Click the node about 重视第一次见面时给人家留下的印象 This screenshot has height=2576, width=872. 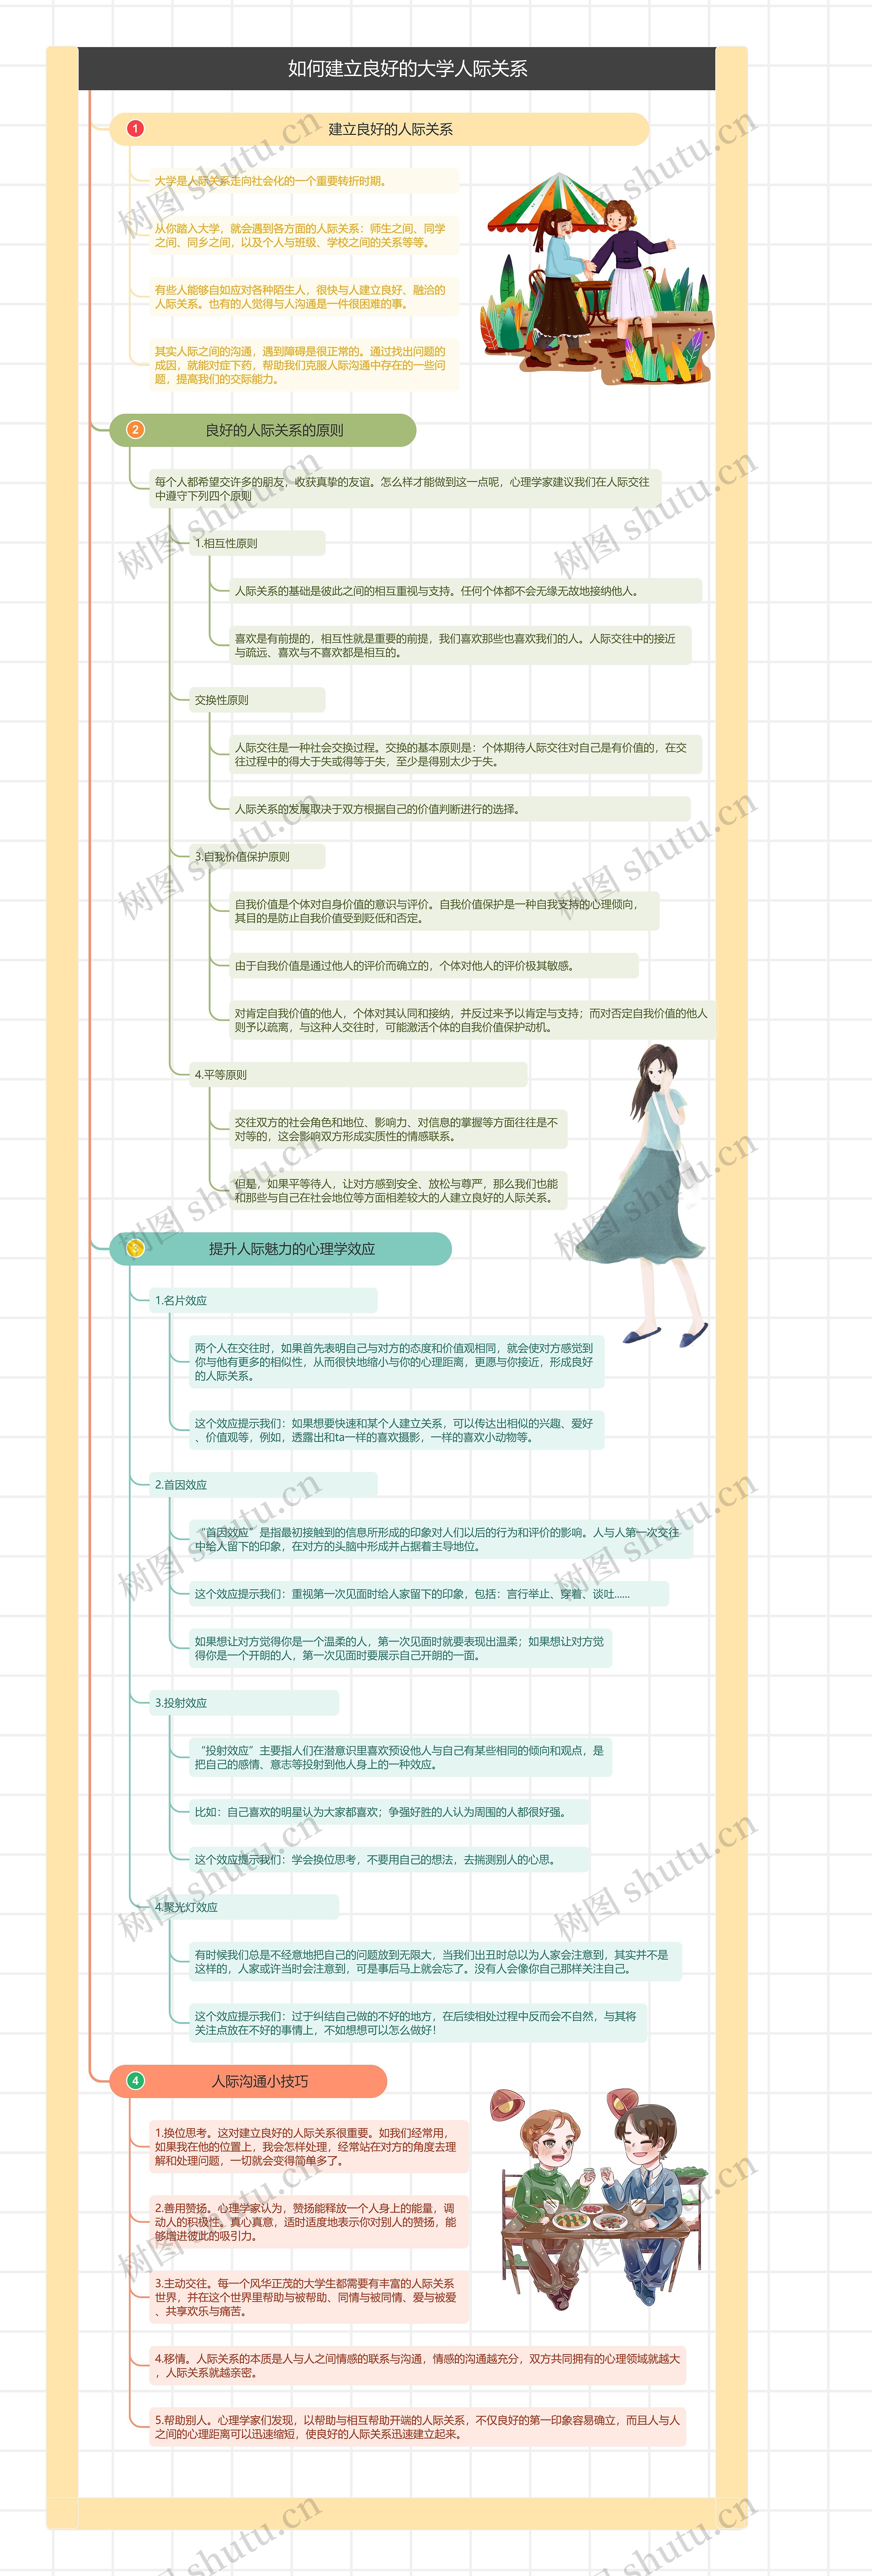point(429,1594)
